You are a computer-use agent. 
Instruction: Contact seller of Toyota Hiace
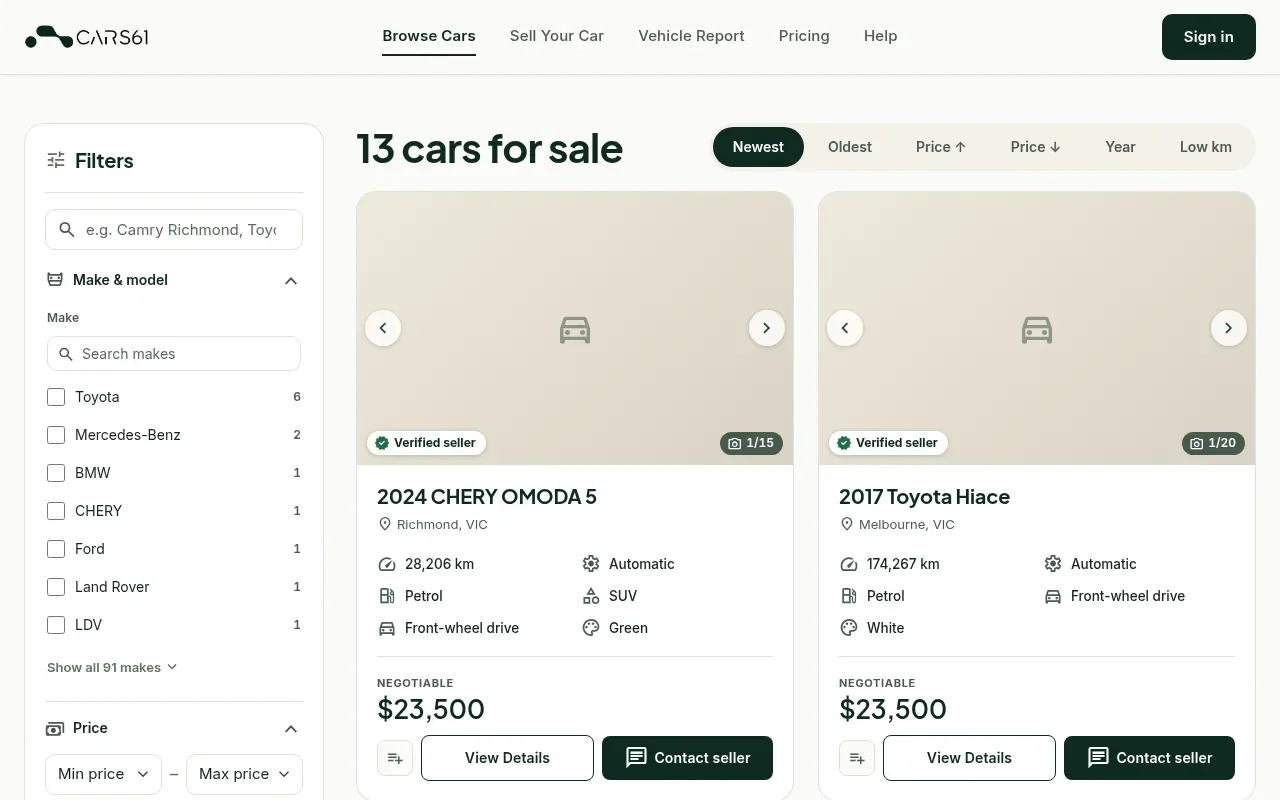click(x=1149, y=758)
